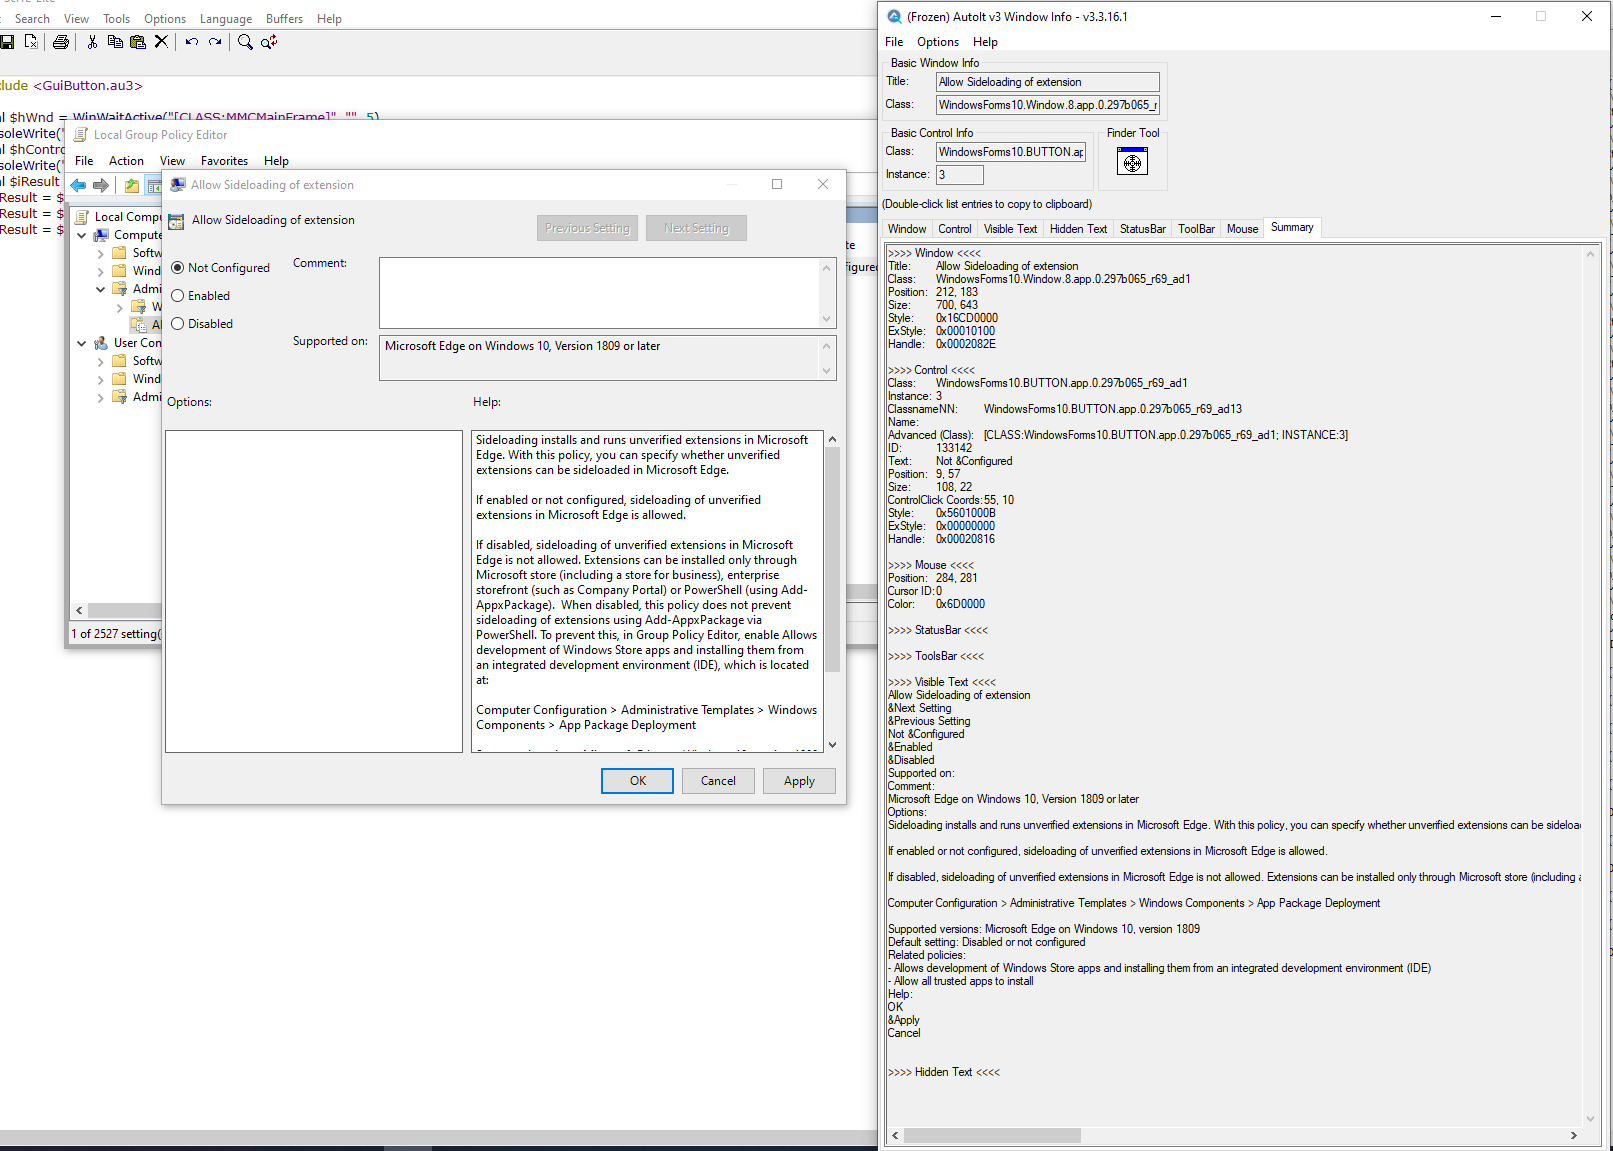Collapse the Computer Configuration tree node
This screenshot has height=1151, width=1613.
[x=82, y=235]
